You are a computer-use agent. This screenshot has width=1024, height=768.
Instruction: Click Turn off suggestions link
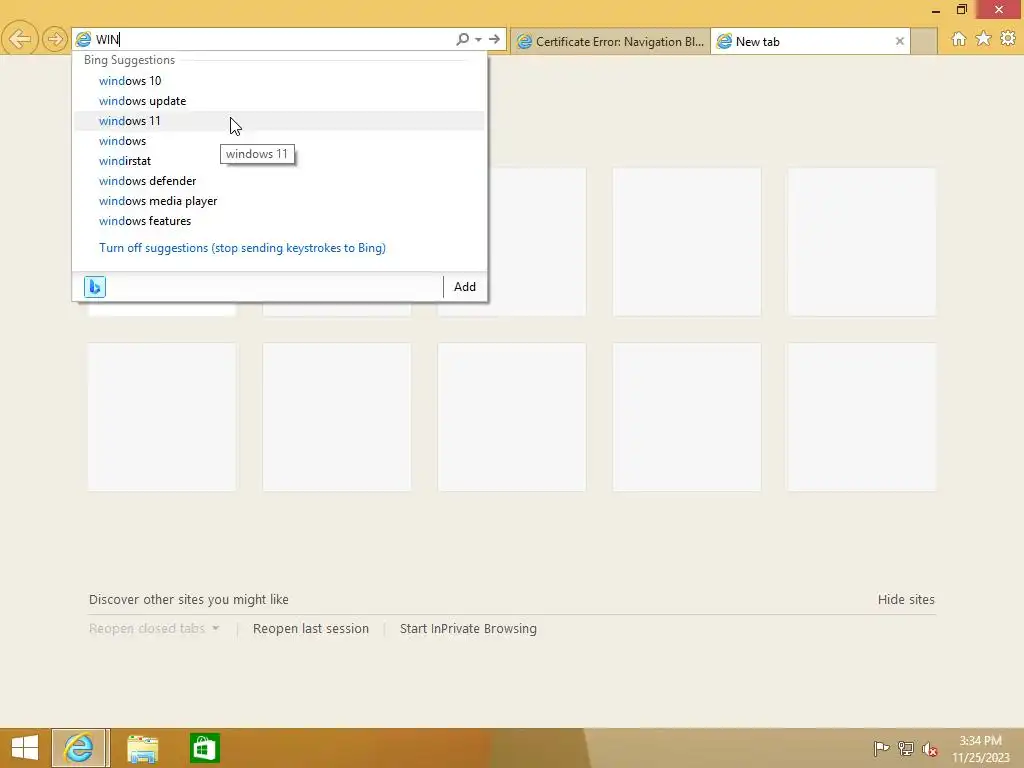242,248
